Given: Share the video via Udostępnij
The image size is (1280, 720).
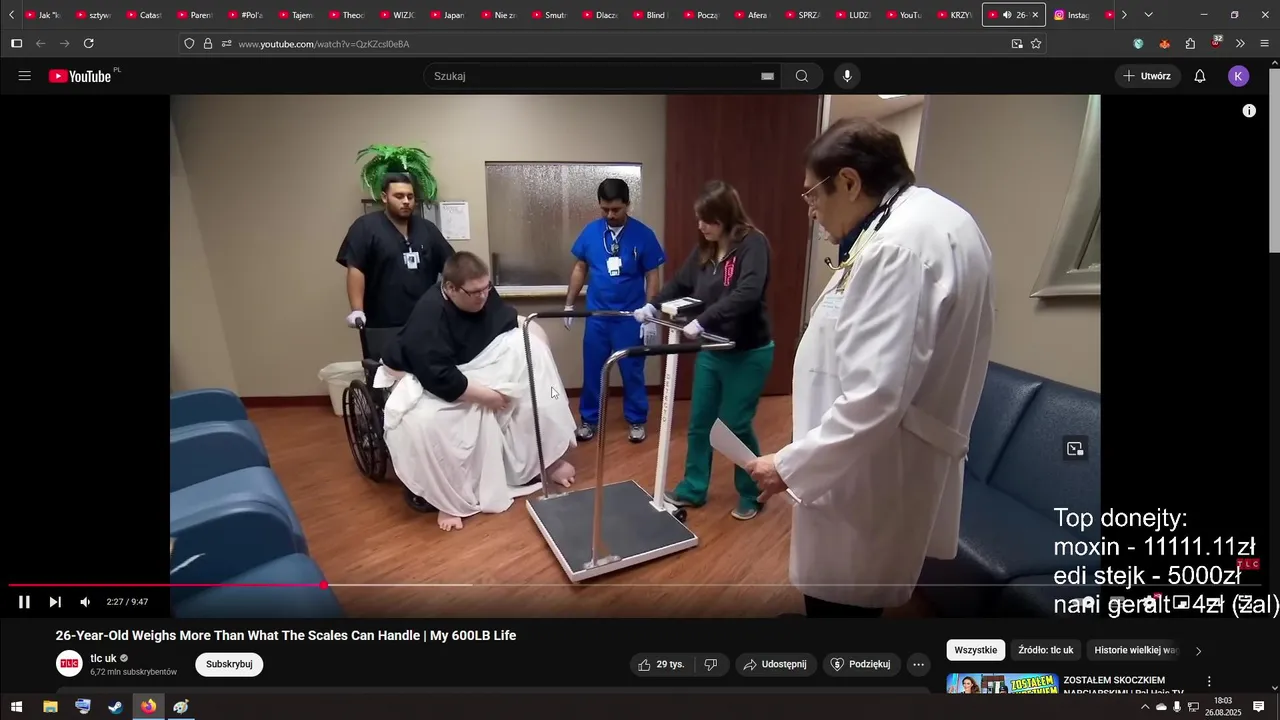Looking at the screenshot, I should pos(776,664).
